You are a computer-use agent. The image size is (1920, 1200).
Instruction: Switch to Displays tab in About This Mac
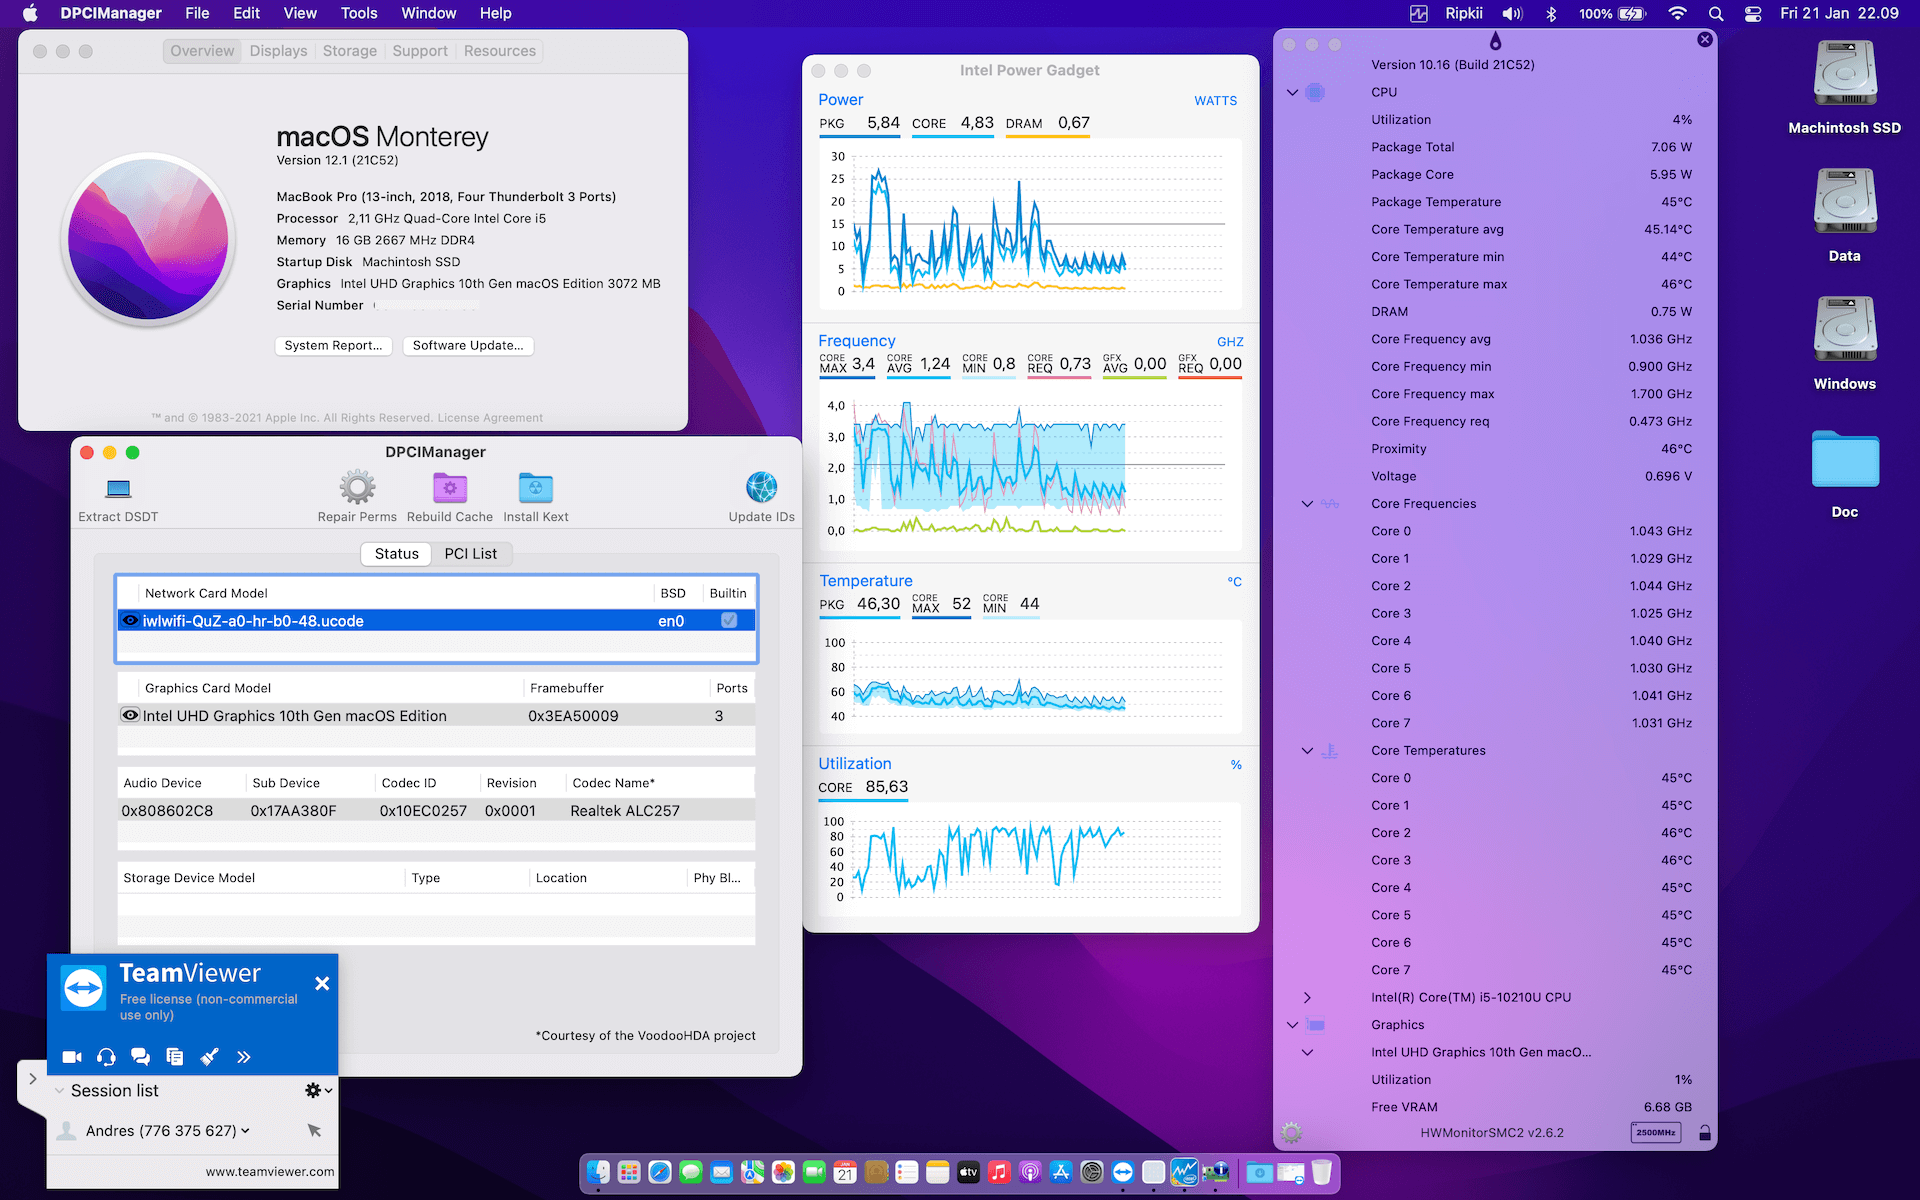(x=278, y=51)
